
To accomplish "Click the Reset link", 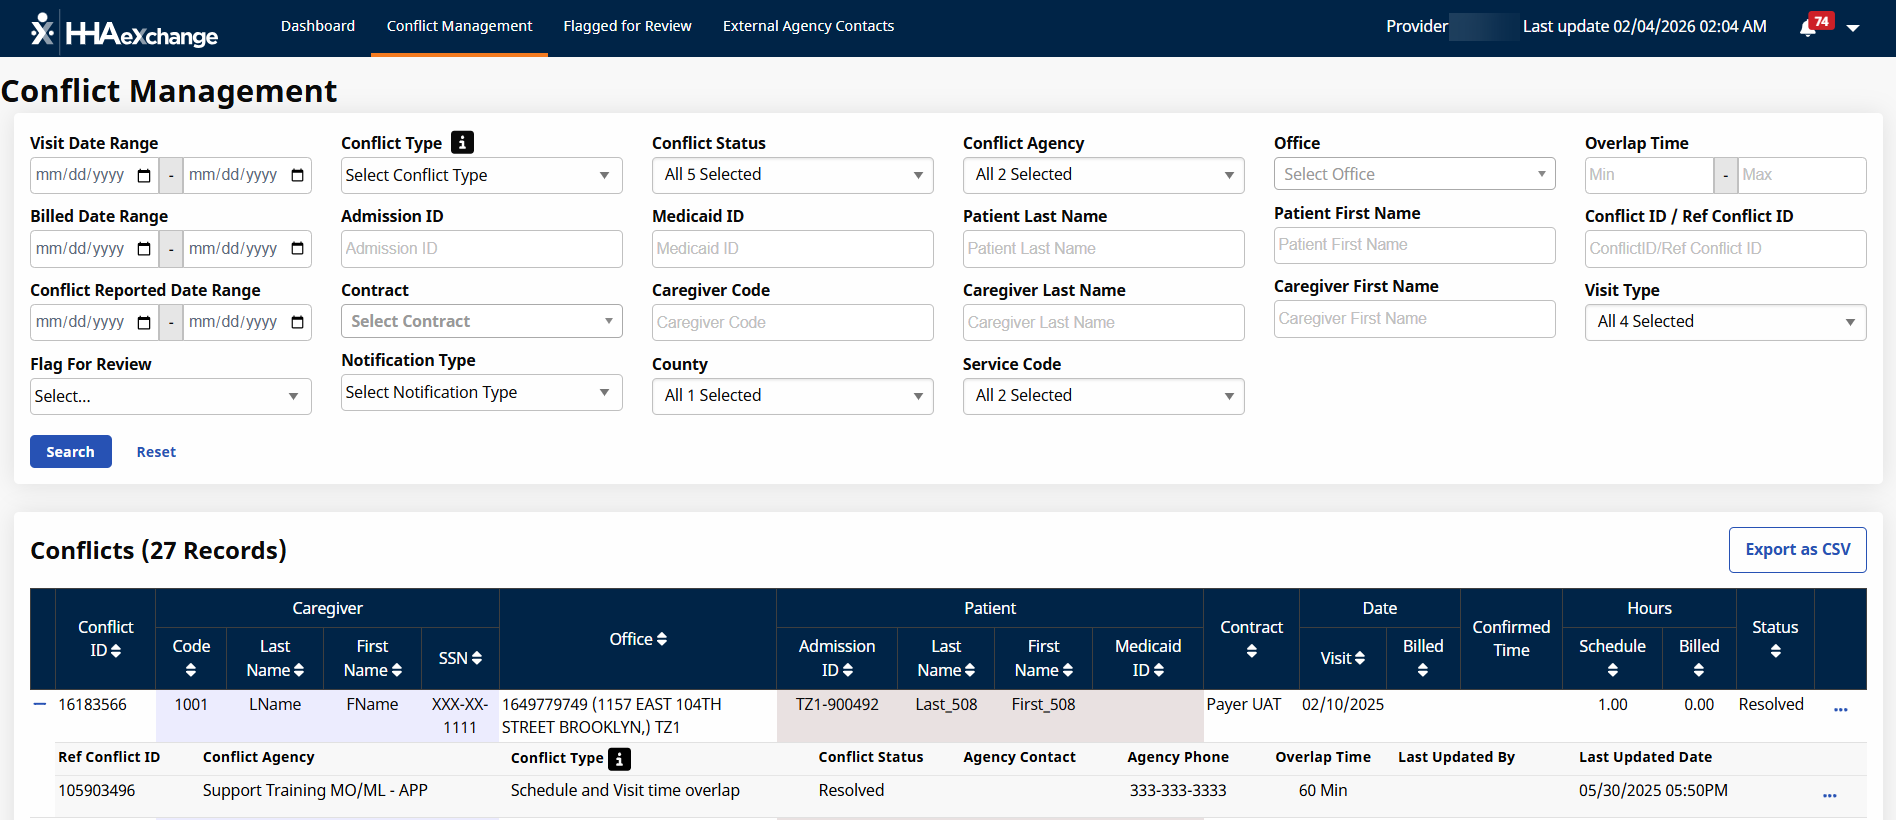I will 156,452.
